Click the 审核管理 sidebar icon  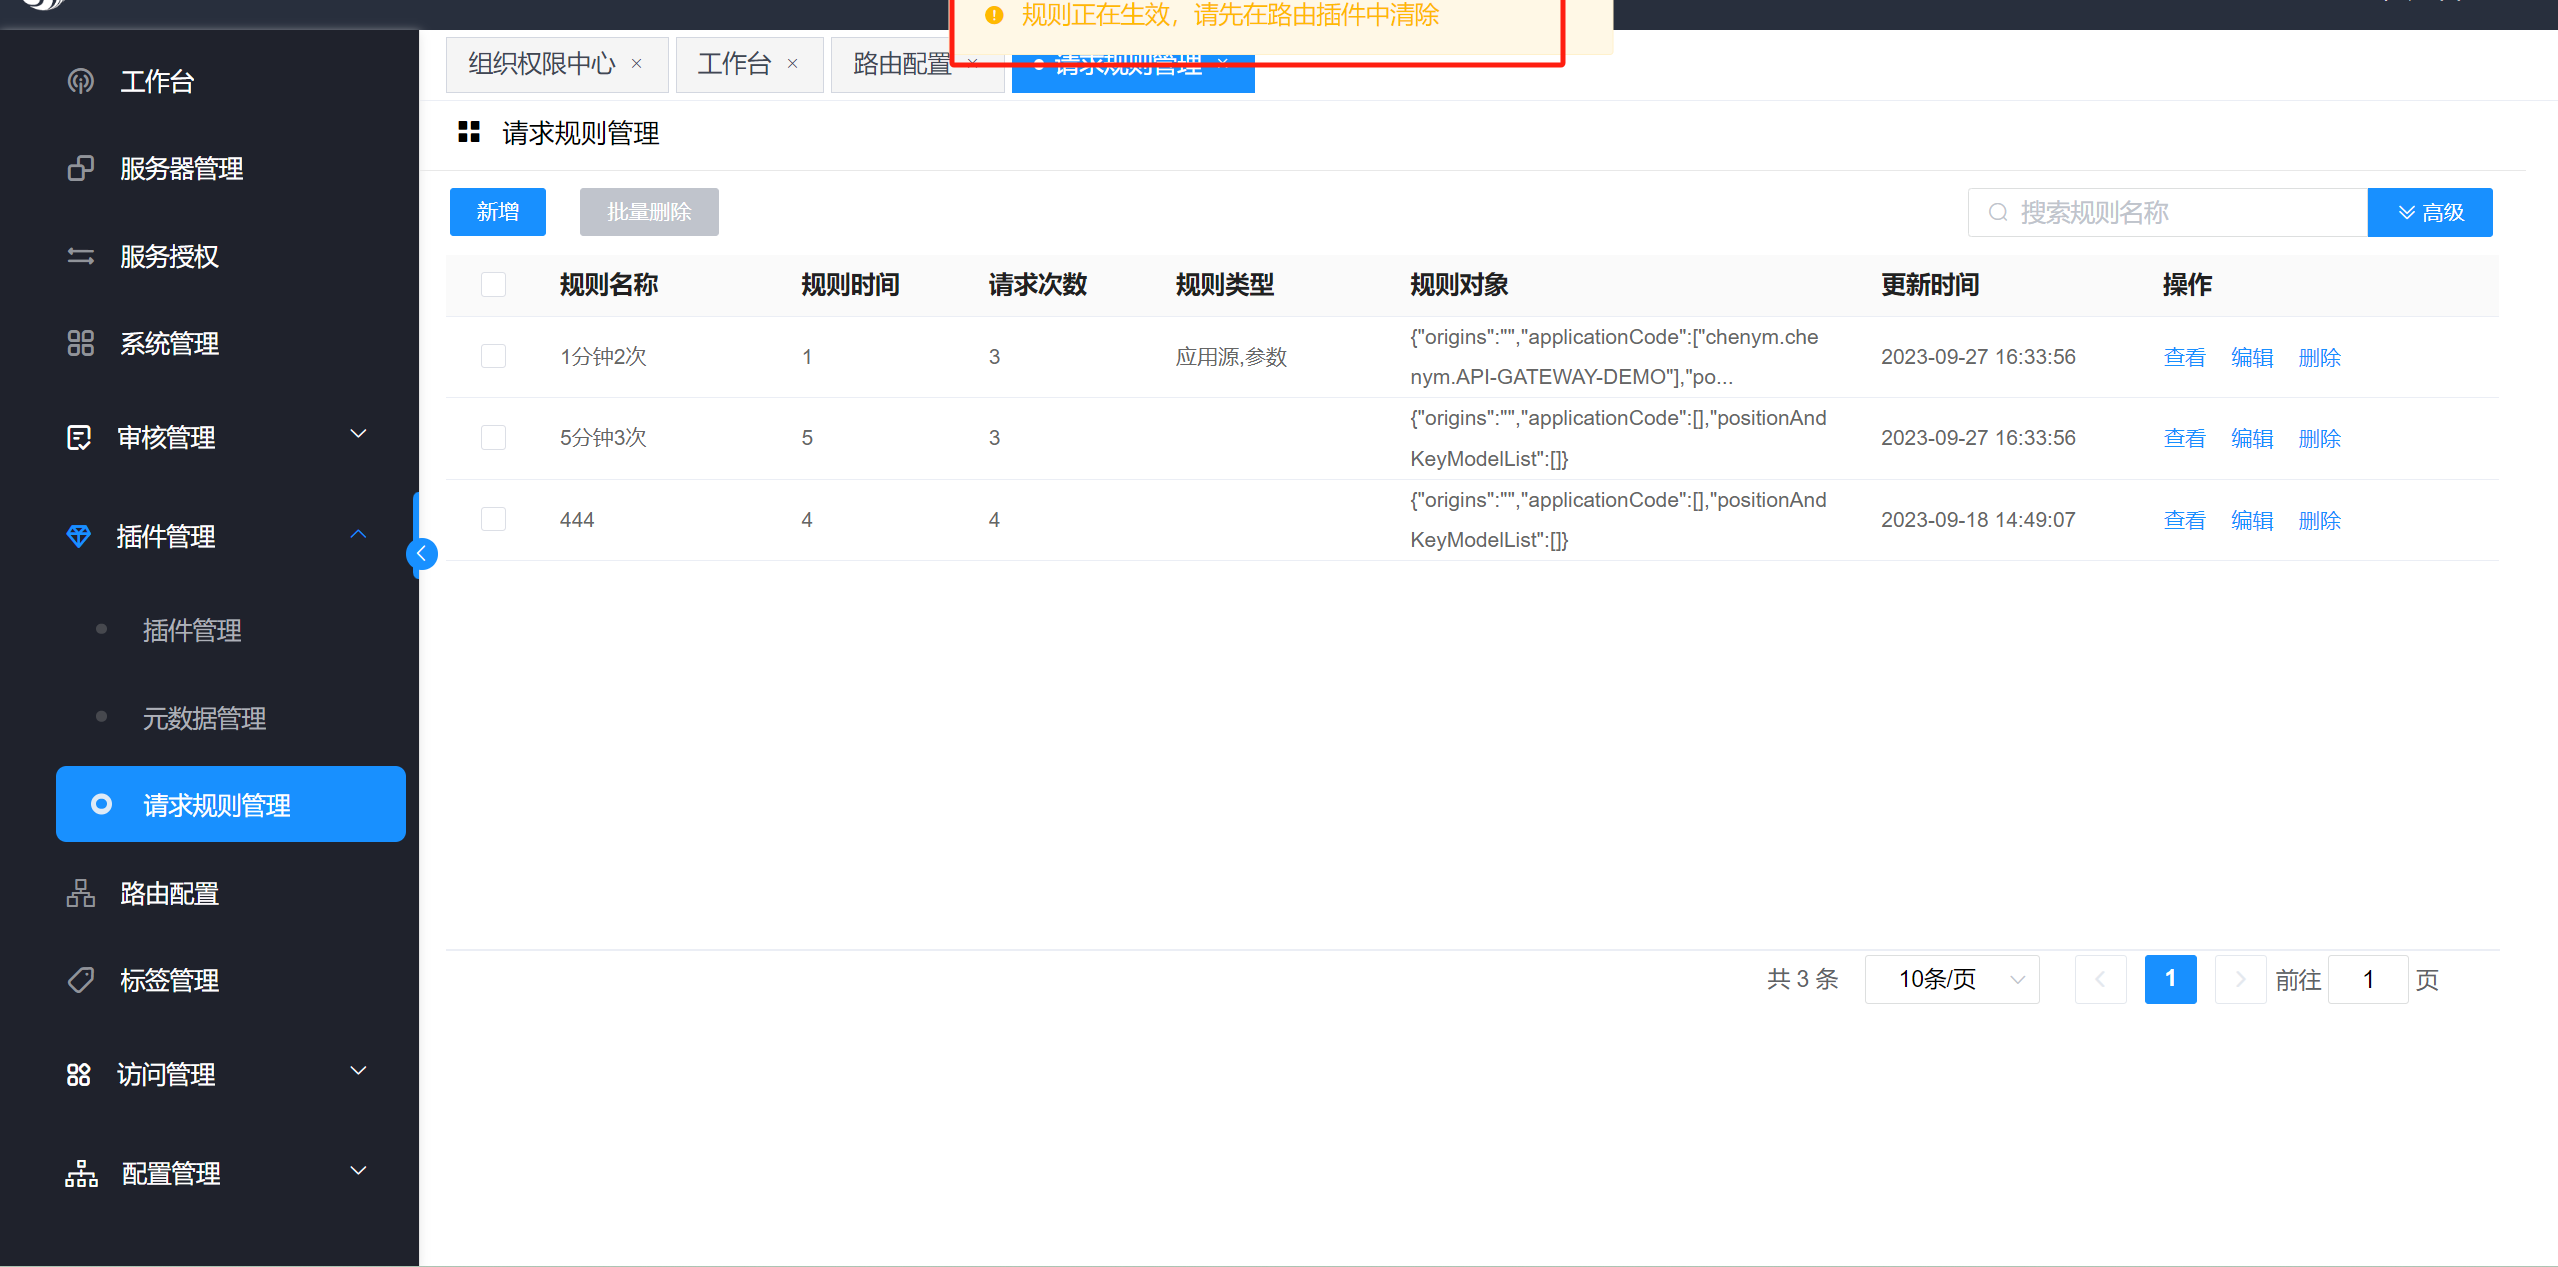point(78,437)
